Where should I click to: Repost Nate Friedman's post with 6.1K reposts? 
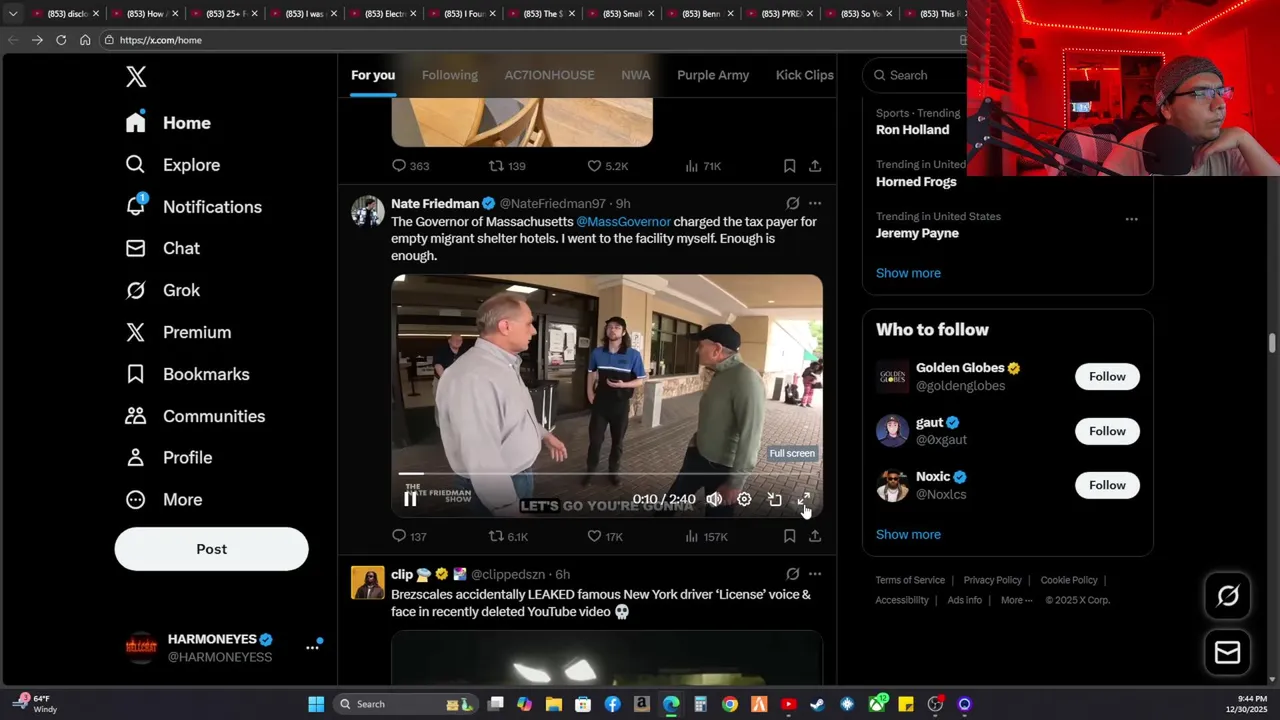click(496, 537)
